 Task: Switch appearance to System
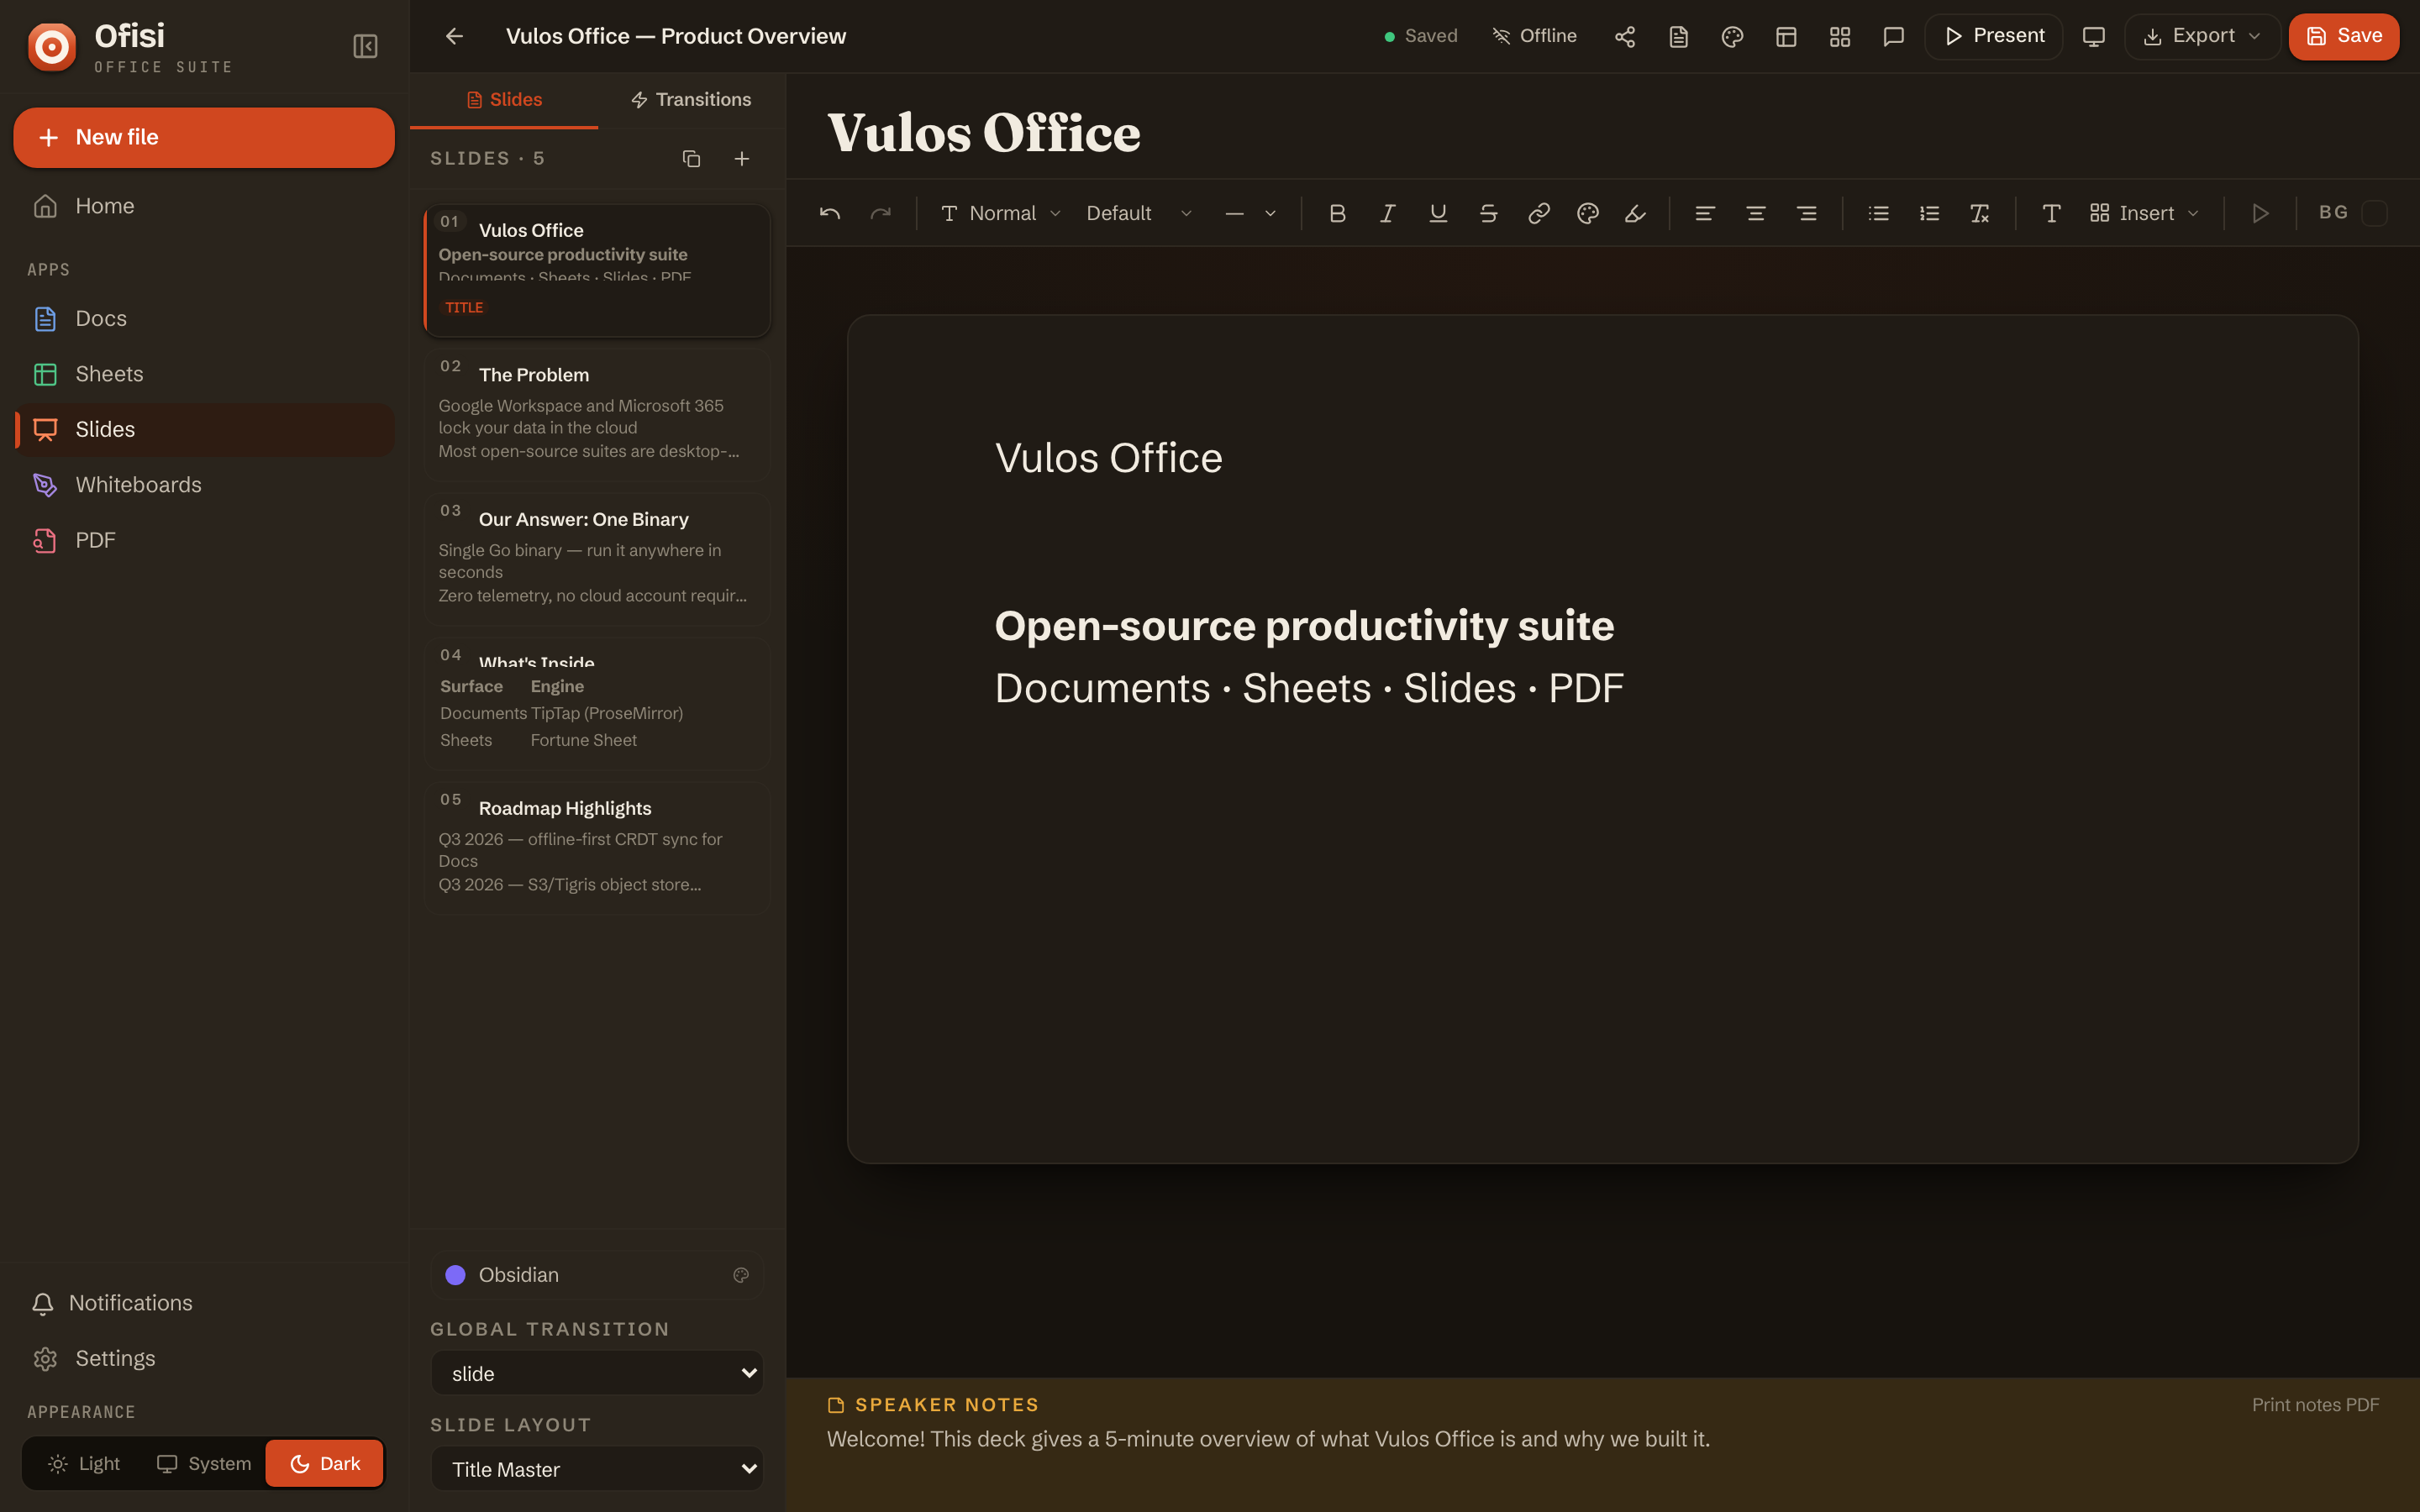click(x=204, y=1464)
